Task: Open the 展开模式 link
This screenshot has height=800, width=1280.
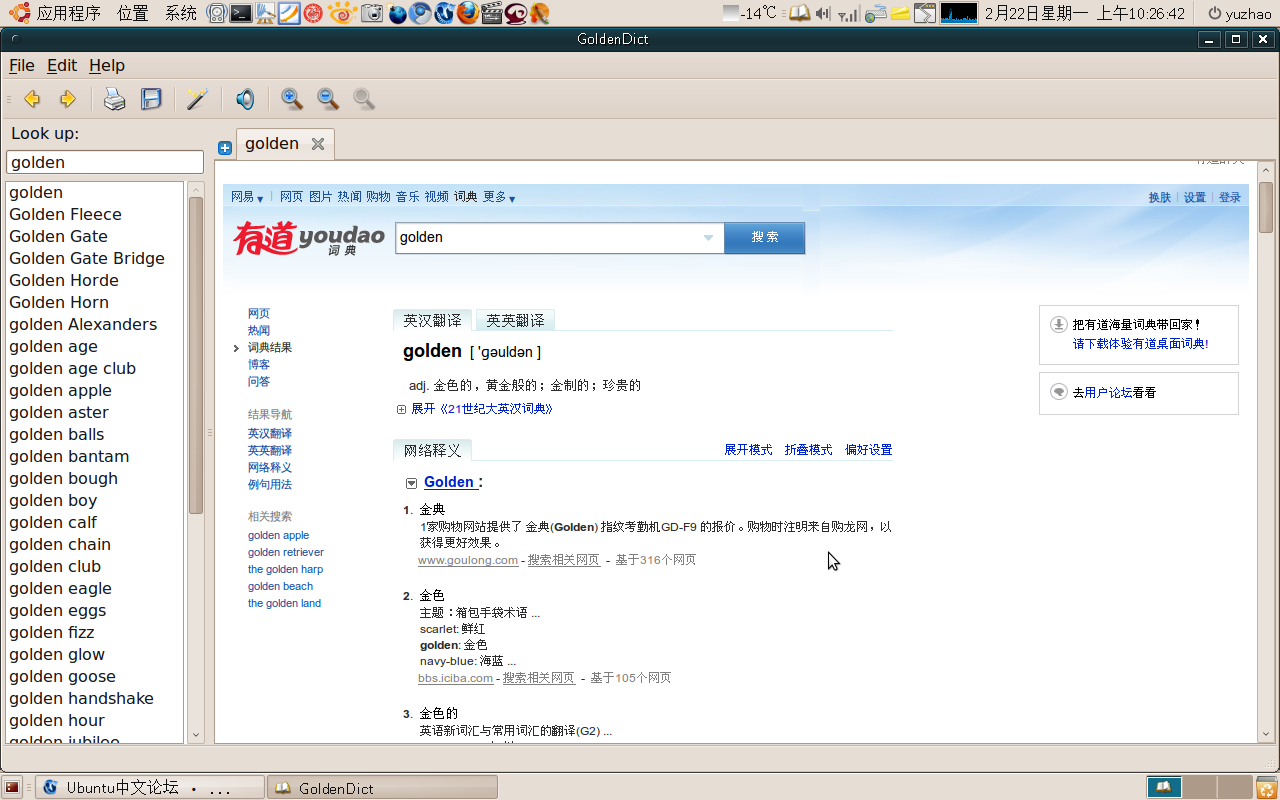Action: coord(748,450)
